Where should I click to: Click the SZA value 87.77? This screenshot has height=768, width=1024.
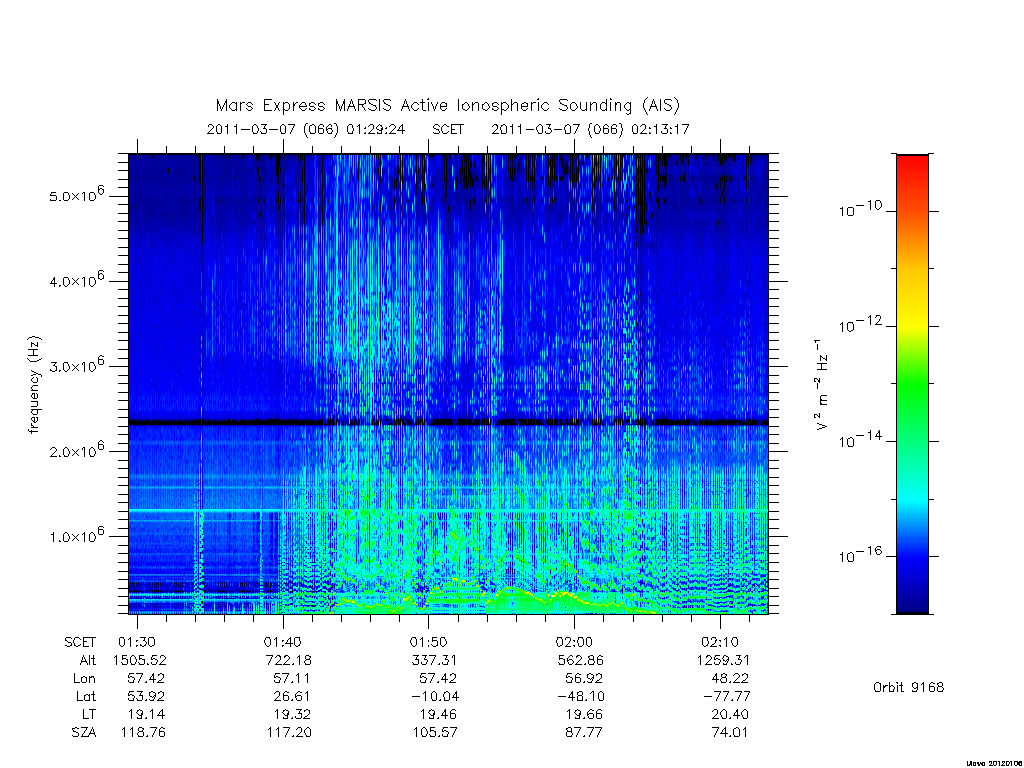click(x=583, y=732)
